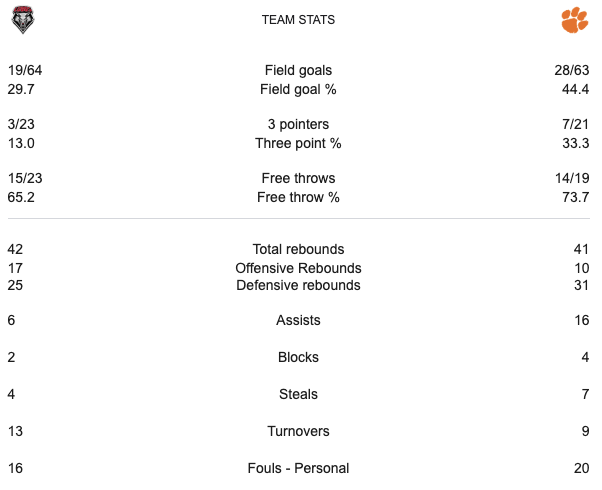
Task: Select the Free throw % label
Action: pyautogui.click(x=298, y=197)
